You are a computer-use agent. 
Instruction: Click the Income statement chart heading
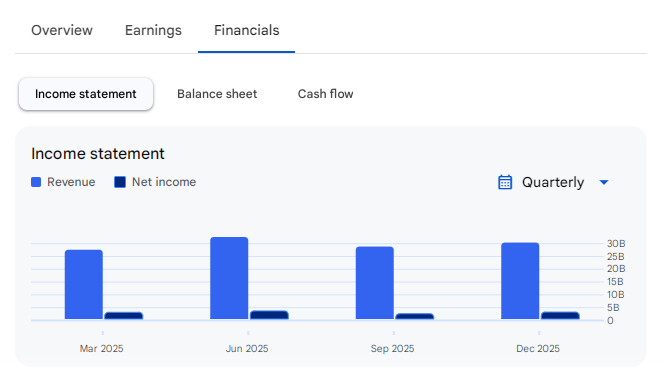pyautogui.click(x=98, y=154)
